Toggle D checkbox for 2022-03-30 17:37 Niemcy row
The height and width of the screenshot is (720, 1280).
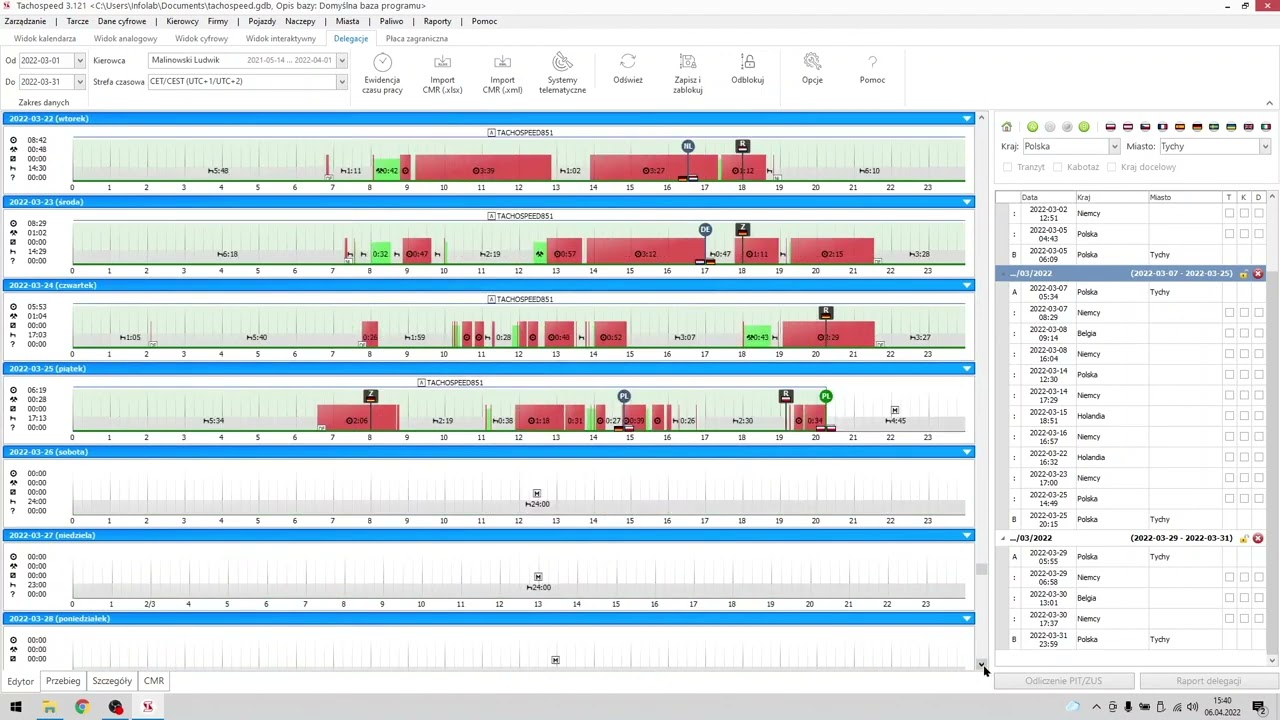point(1258,619)
